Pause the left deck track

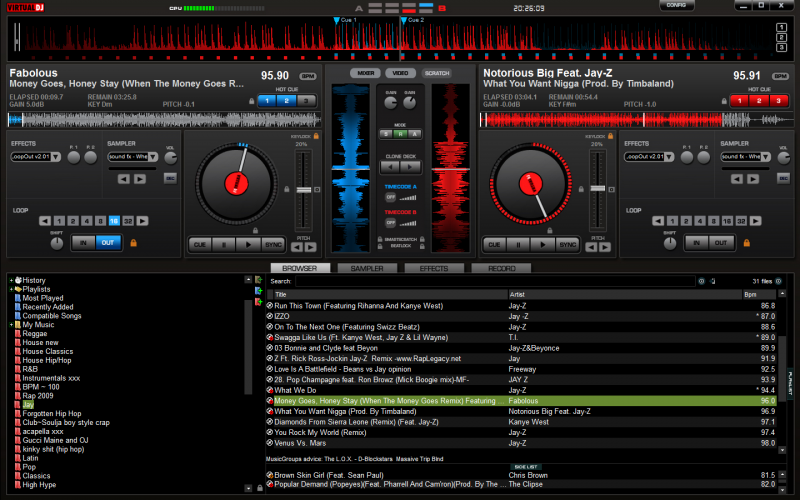(224, 245)
